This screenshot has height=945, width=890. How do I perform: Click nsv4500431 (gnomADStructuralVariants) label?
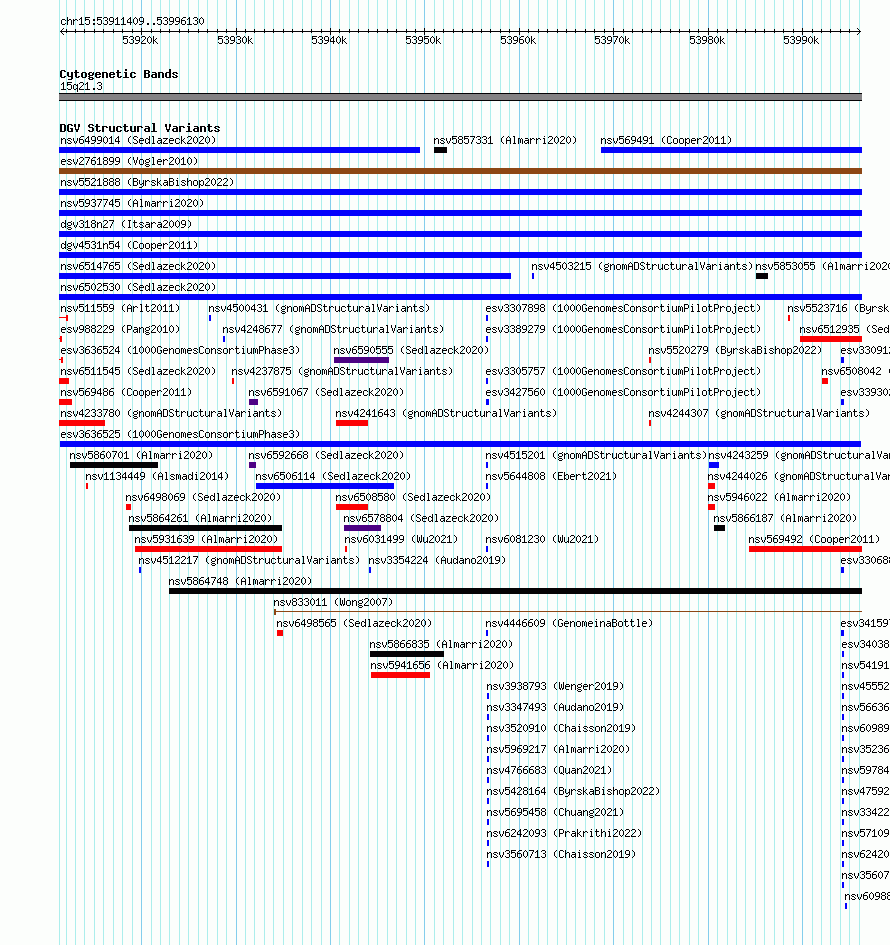pyautogui.click(x=319, y=309)
